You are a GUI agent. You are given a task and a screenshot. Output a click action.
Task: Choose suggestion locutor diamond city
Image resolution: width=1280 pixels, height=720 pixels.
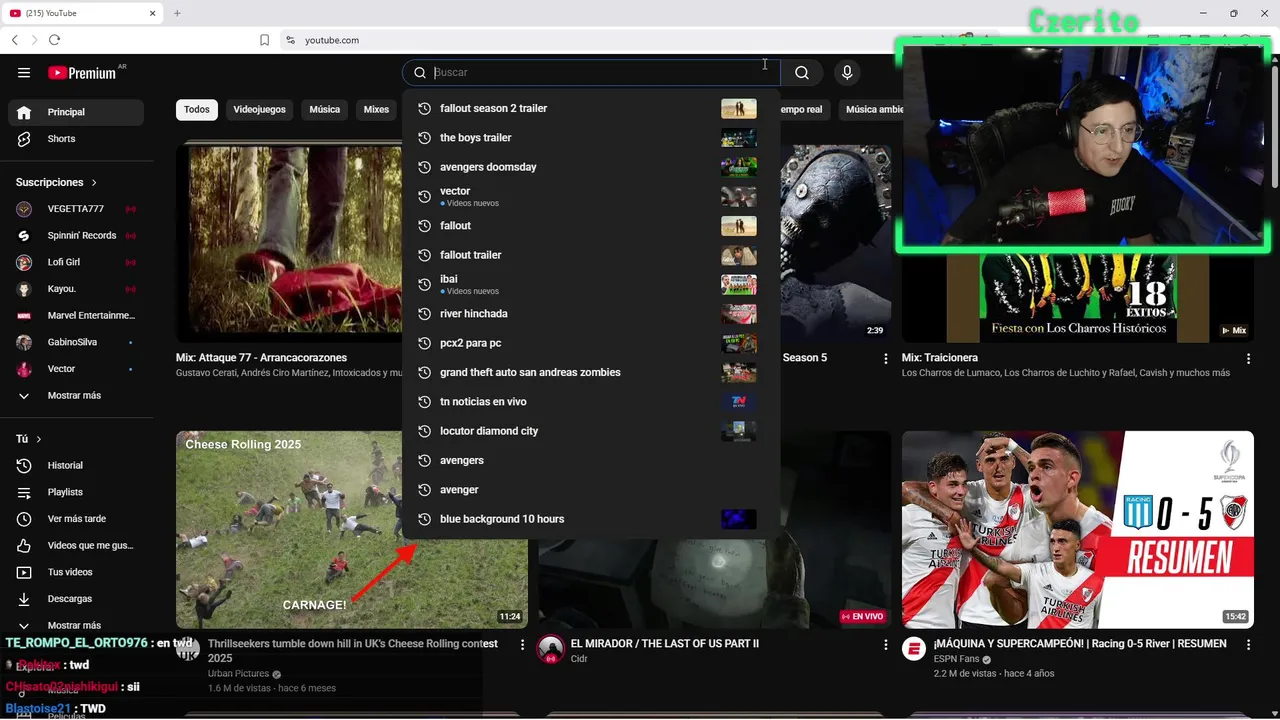point(591,431)
